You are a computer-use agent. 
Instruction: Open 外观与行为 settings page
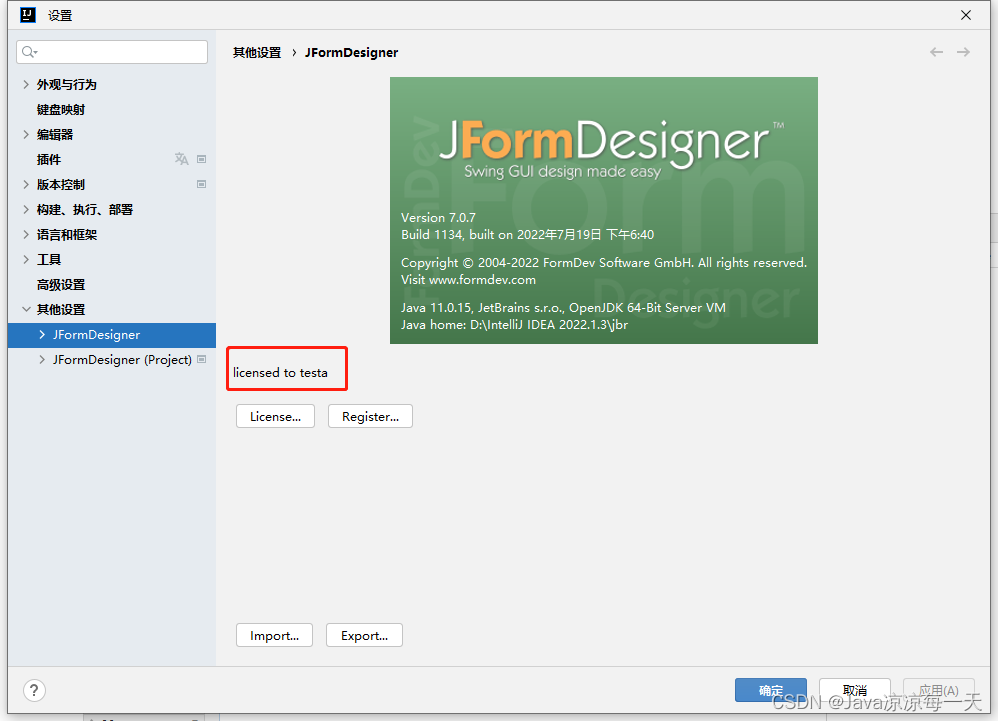coord(67,85)
